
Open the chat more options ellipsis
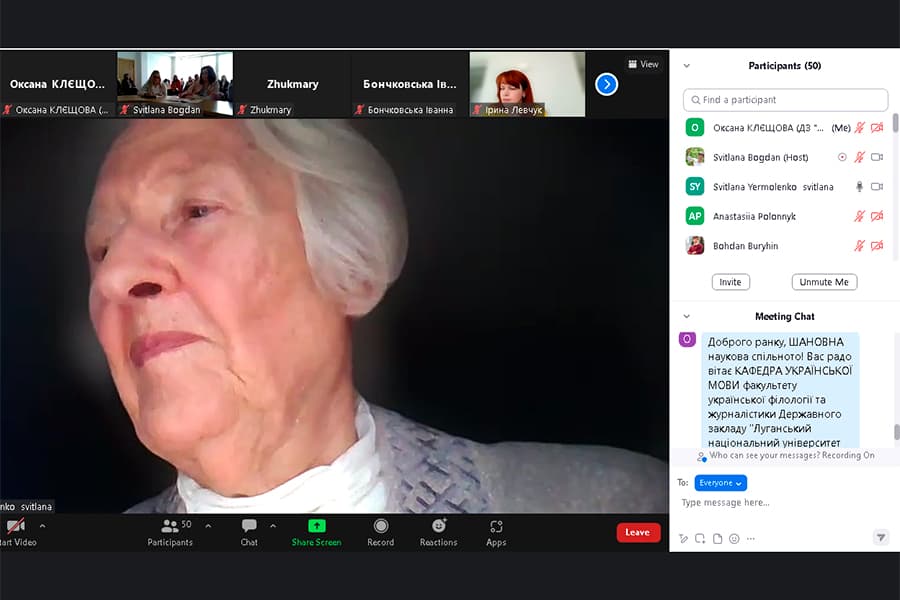(x=751, y=539)
